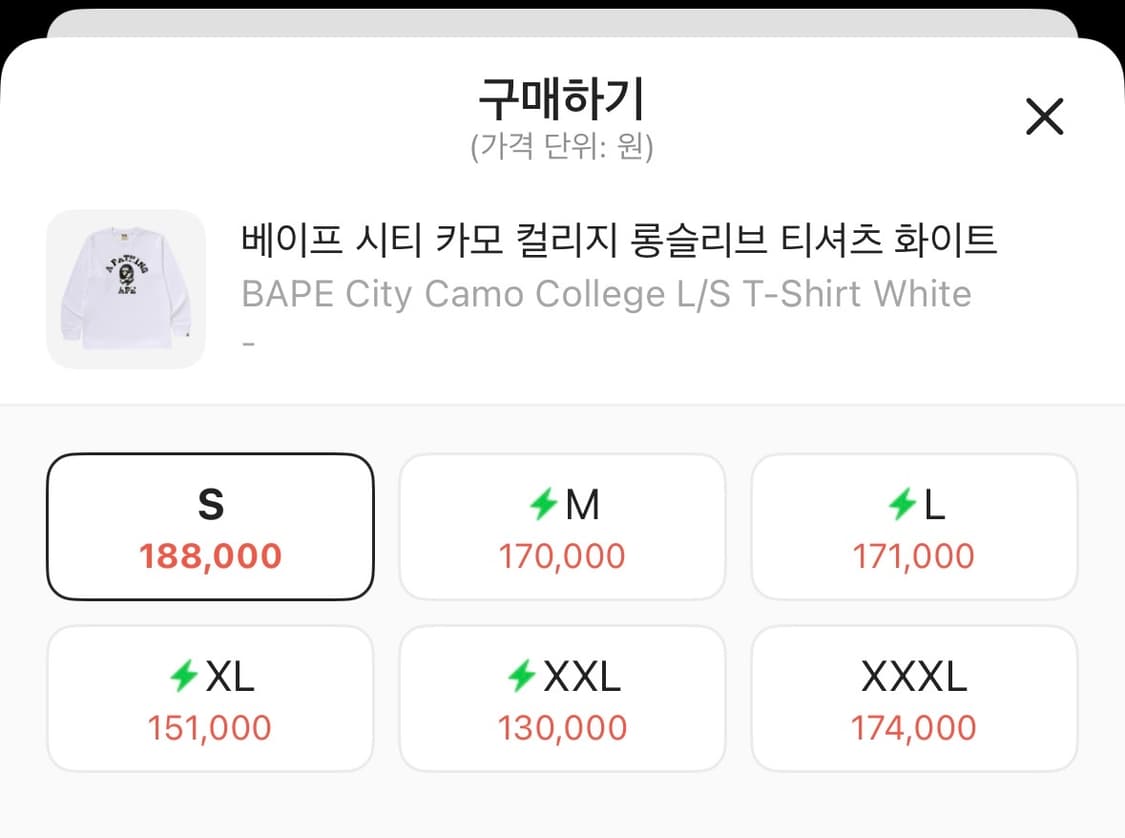The image size is (1125, 838).
Task: Click the English name BAPE City Camo College
Action: (x=605, y=293)
